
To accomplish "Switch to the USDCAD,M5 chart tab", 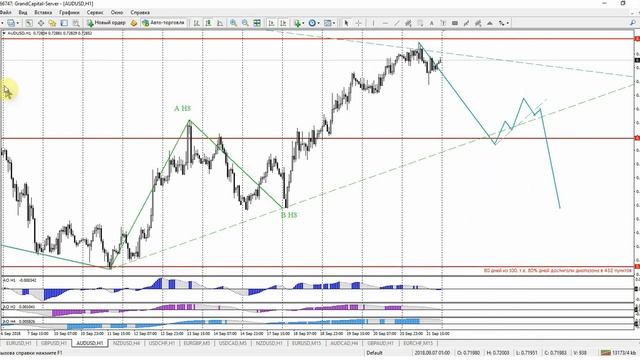I will point(233,344).
